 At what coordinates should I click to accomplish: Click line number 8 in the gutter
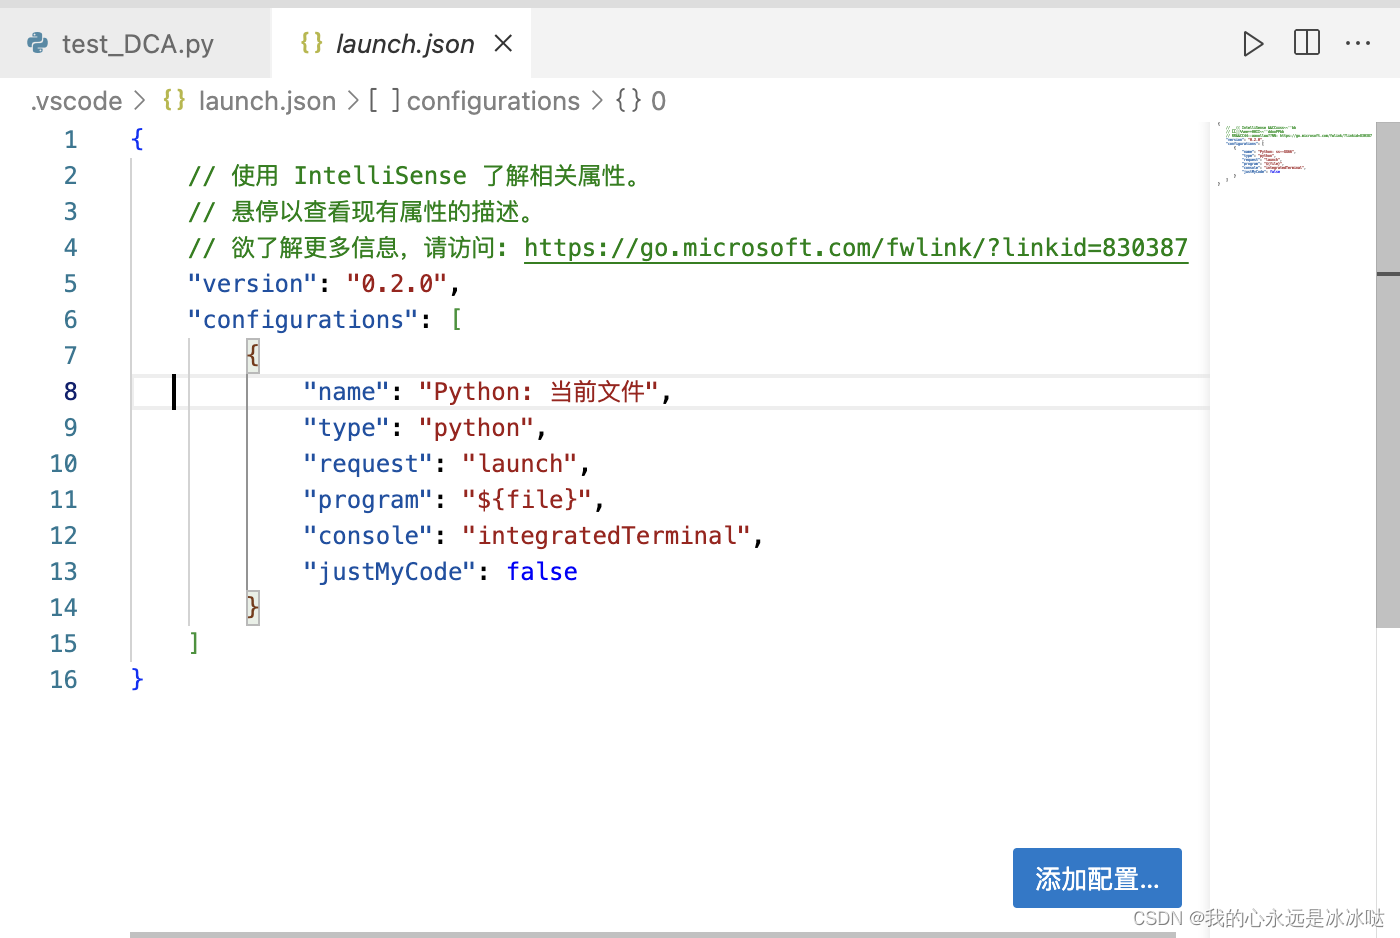click(x=70, y=392)
